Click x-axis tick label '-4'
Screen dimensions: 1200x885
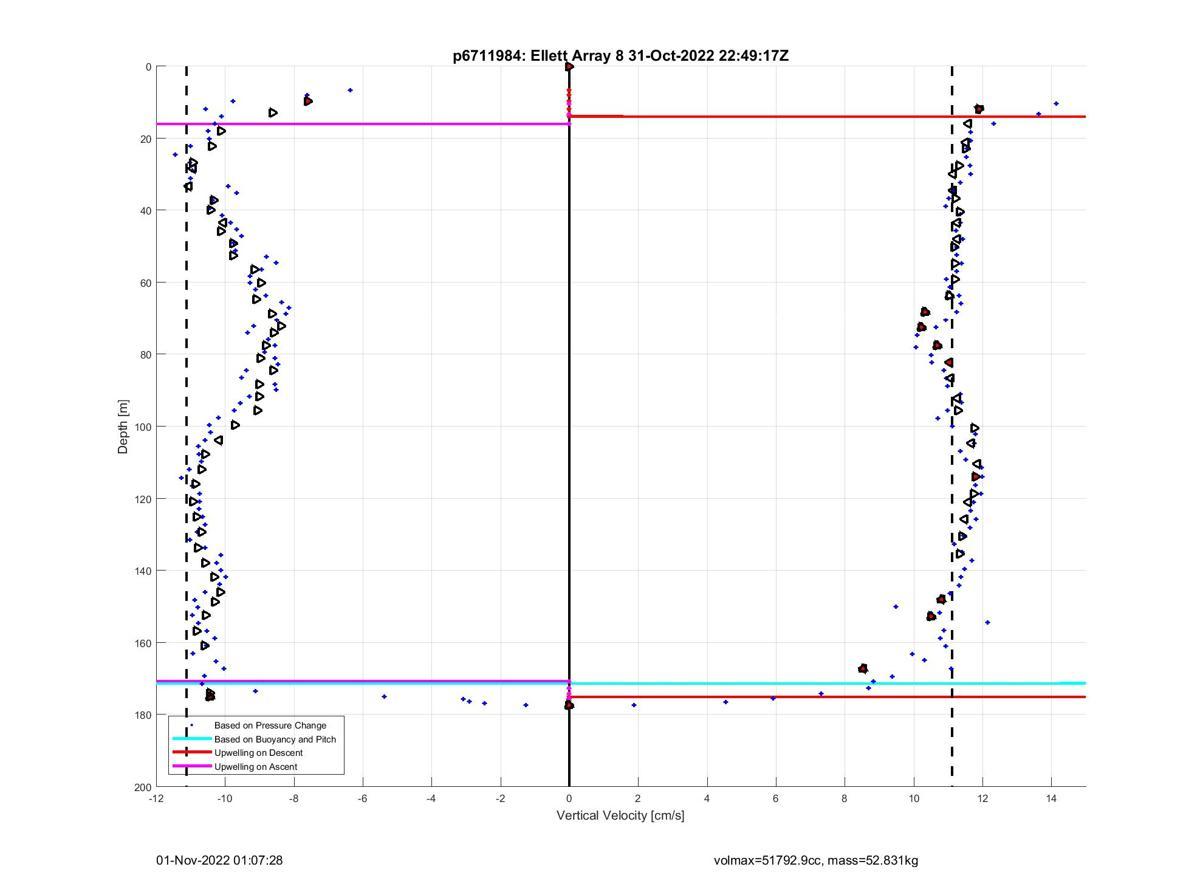pyautogui.click(x=431, y=799)
